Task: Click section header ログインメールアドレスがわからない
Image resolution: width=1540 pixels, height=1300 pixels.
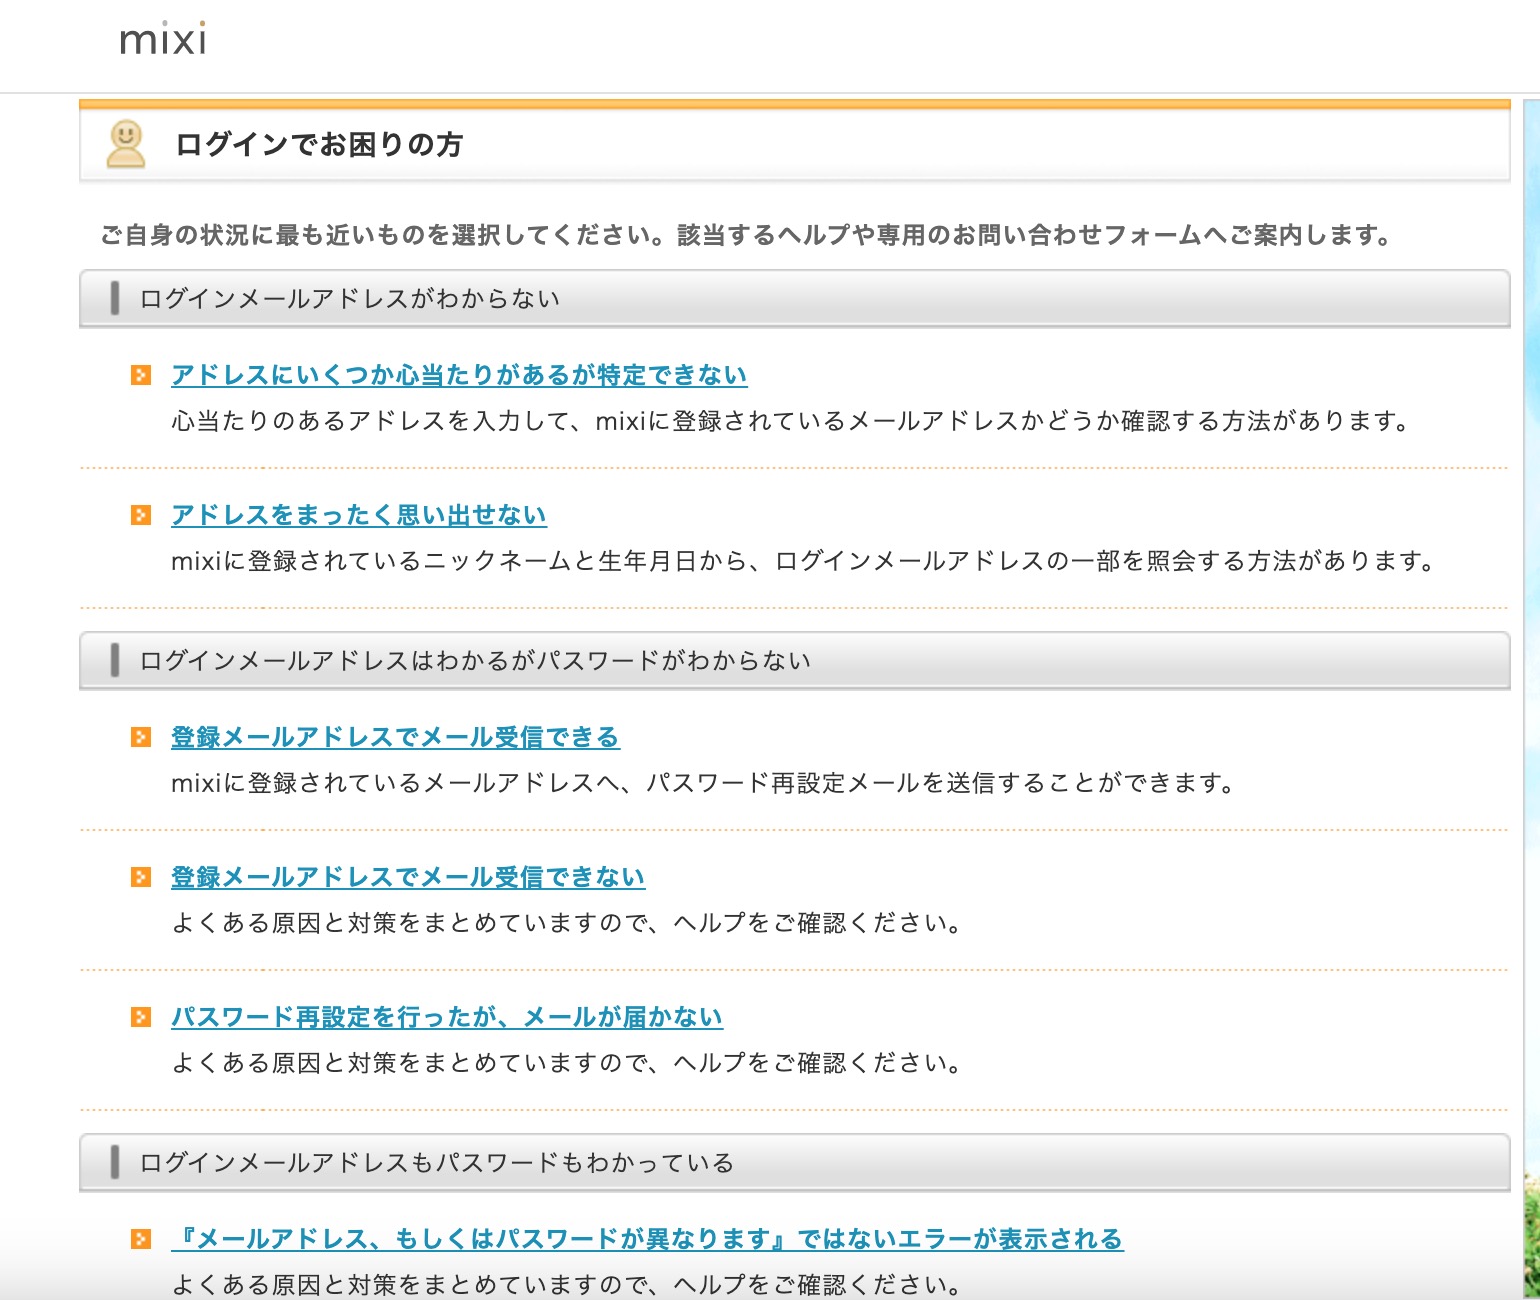Action: coord(795,298)
